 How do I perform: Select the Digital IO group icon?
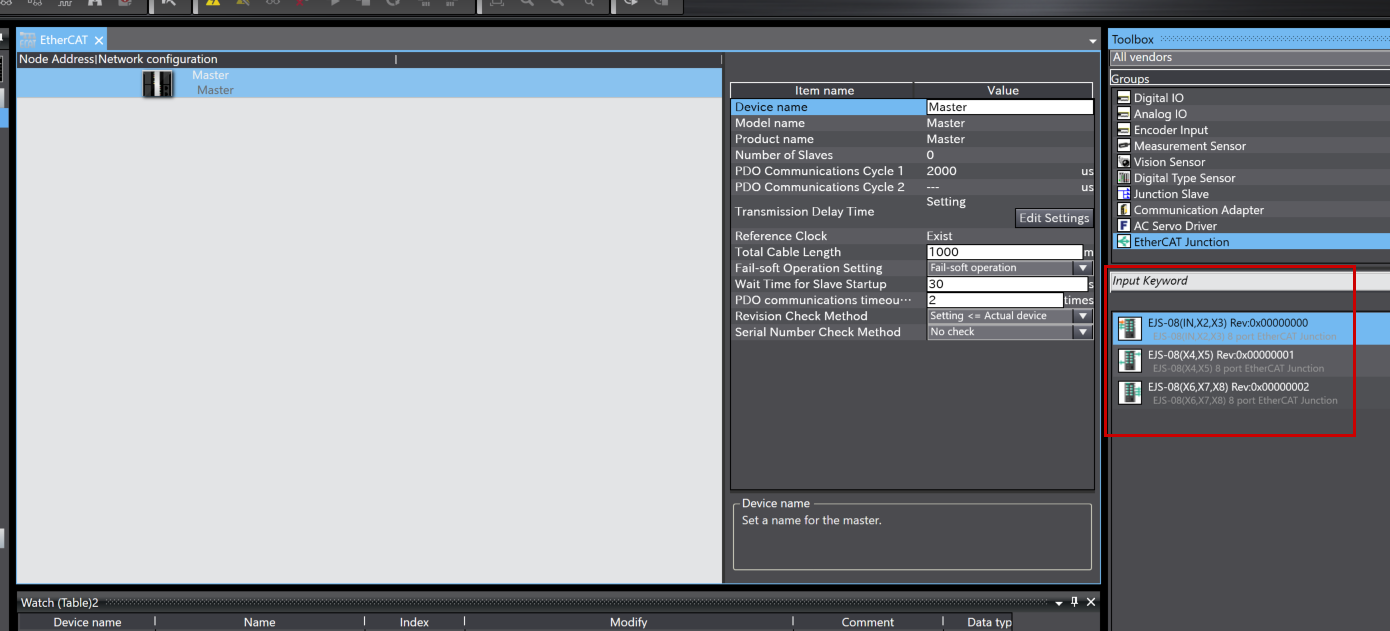pos(1124,98)
